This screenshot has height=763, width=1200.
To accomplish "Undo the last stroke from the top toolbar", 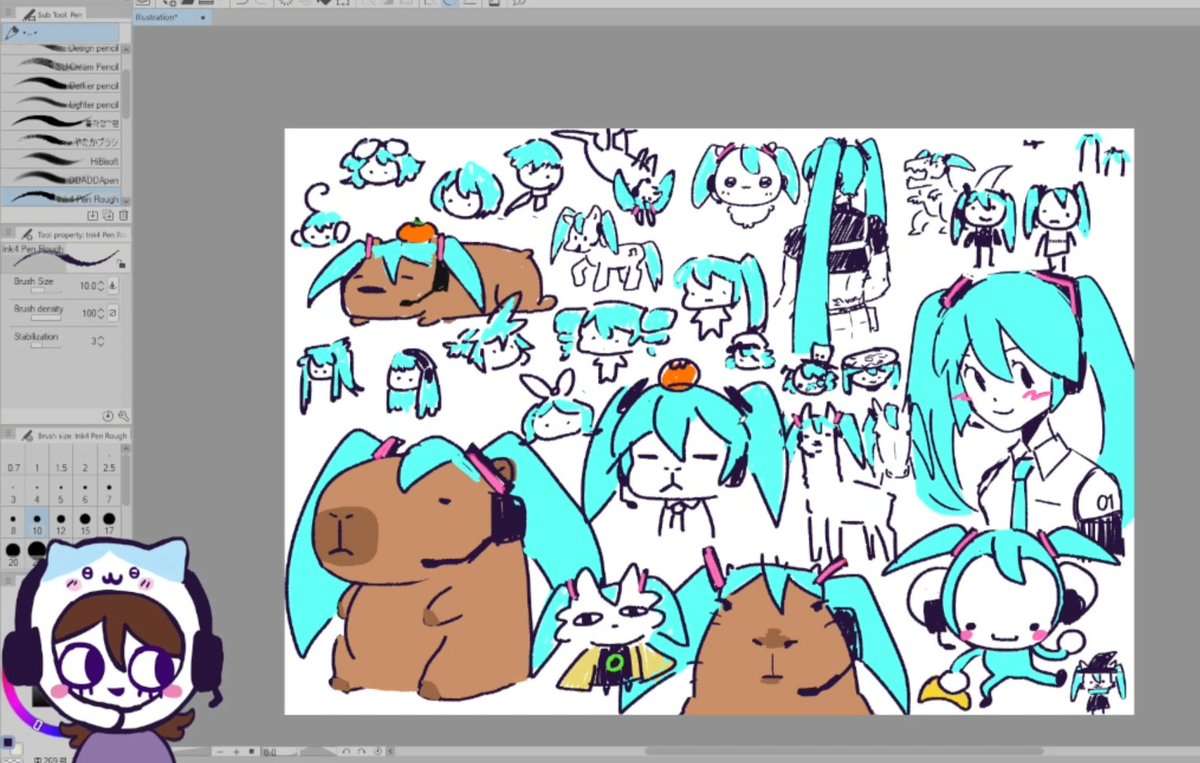I will [x=243, y=4].
